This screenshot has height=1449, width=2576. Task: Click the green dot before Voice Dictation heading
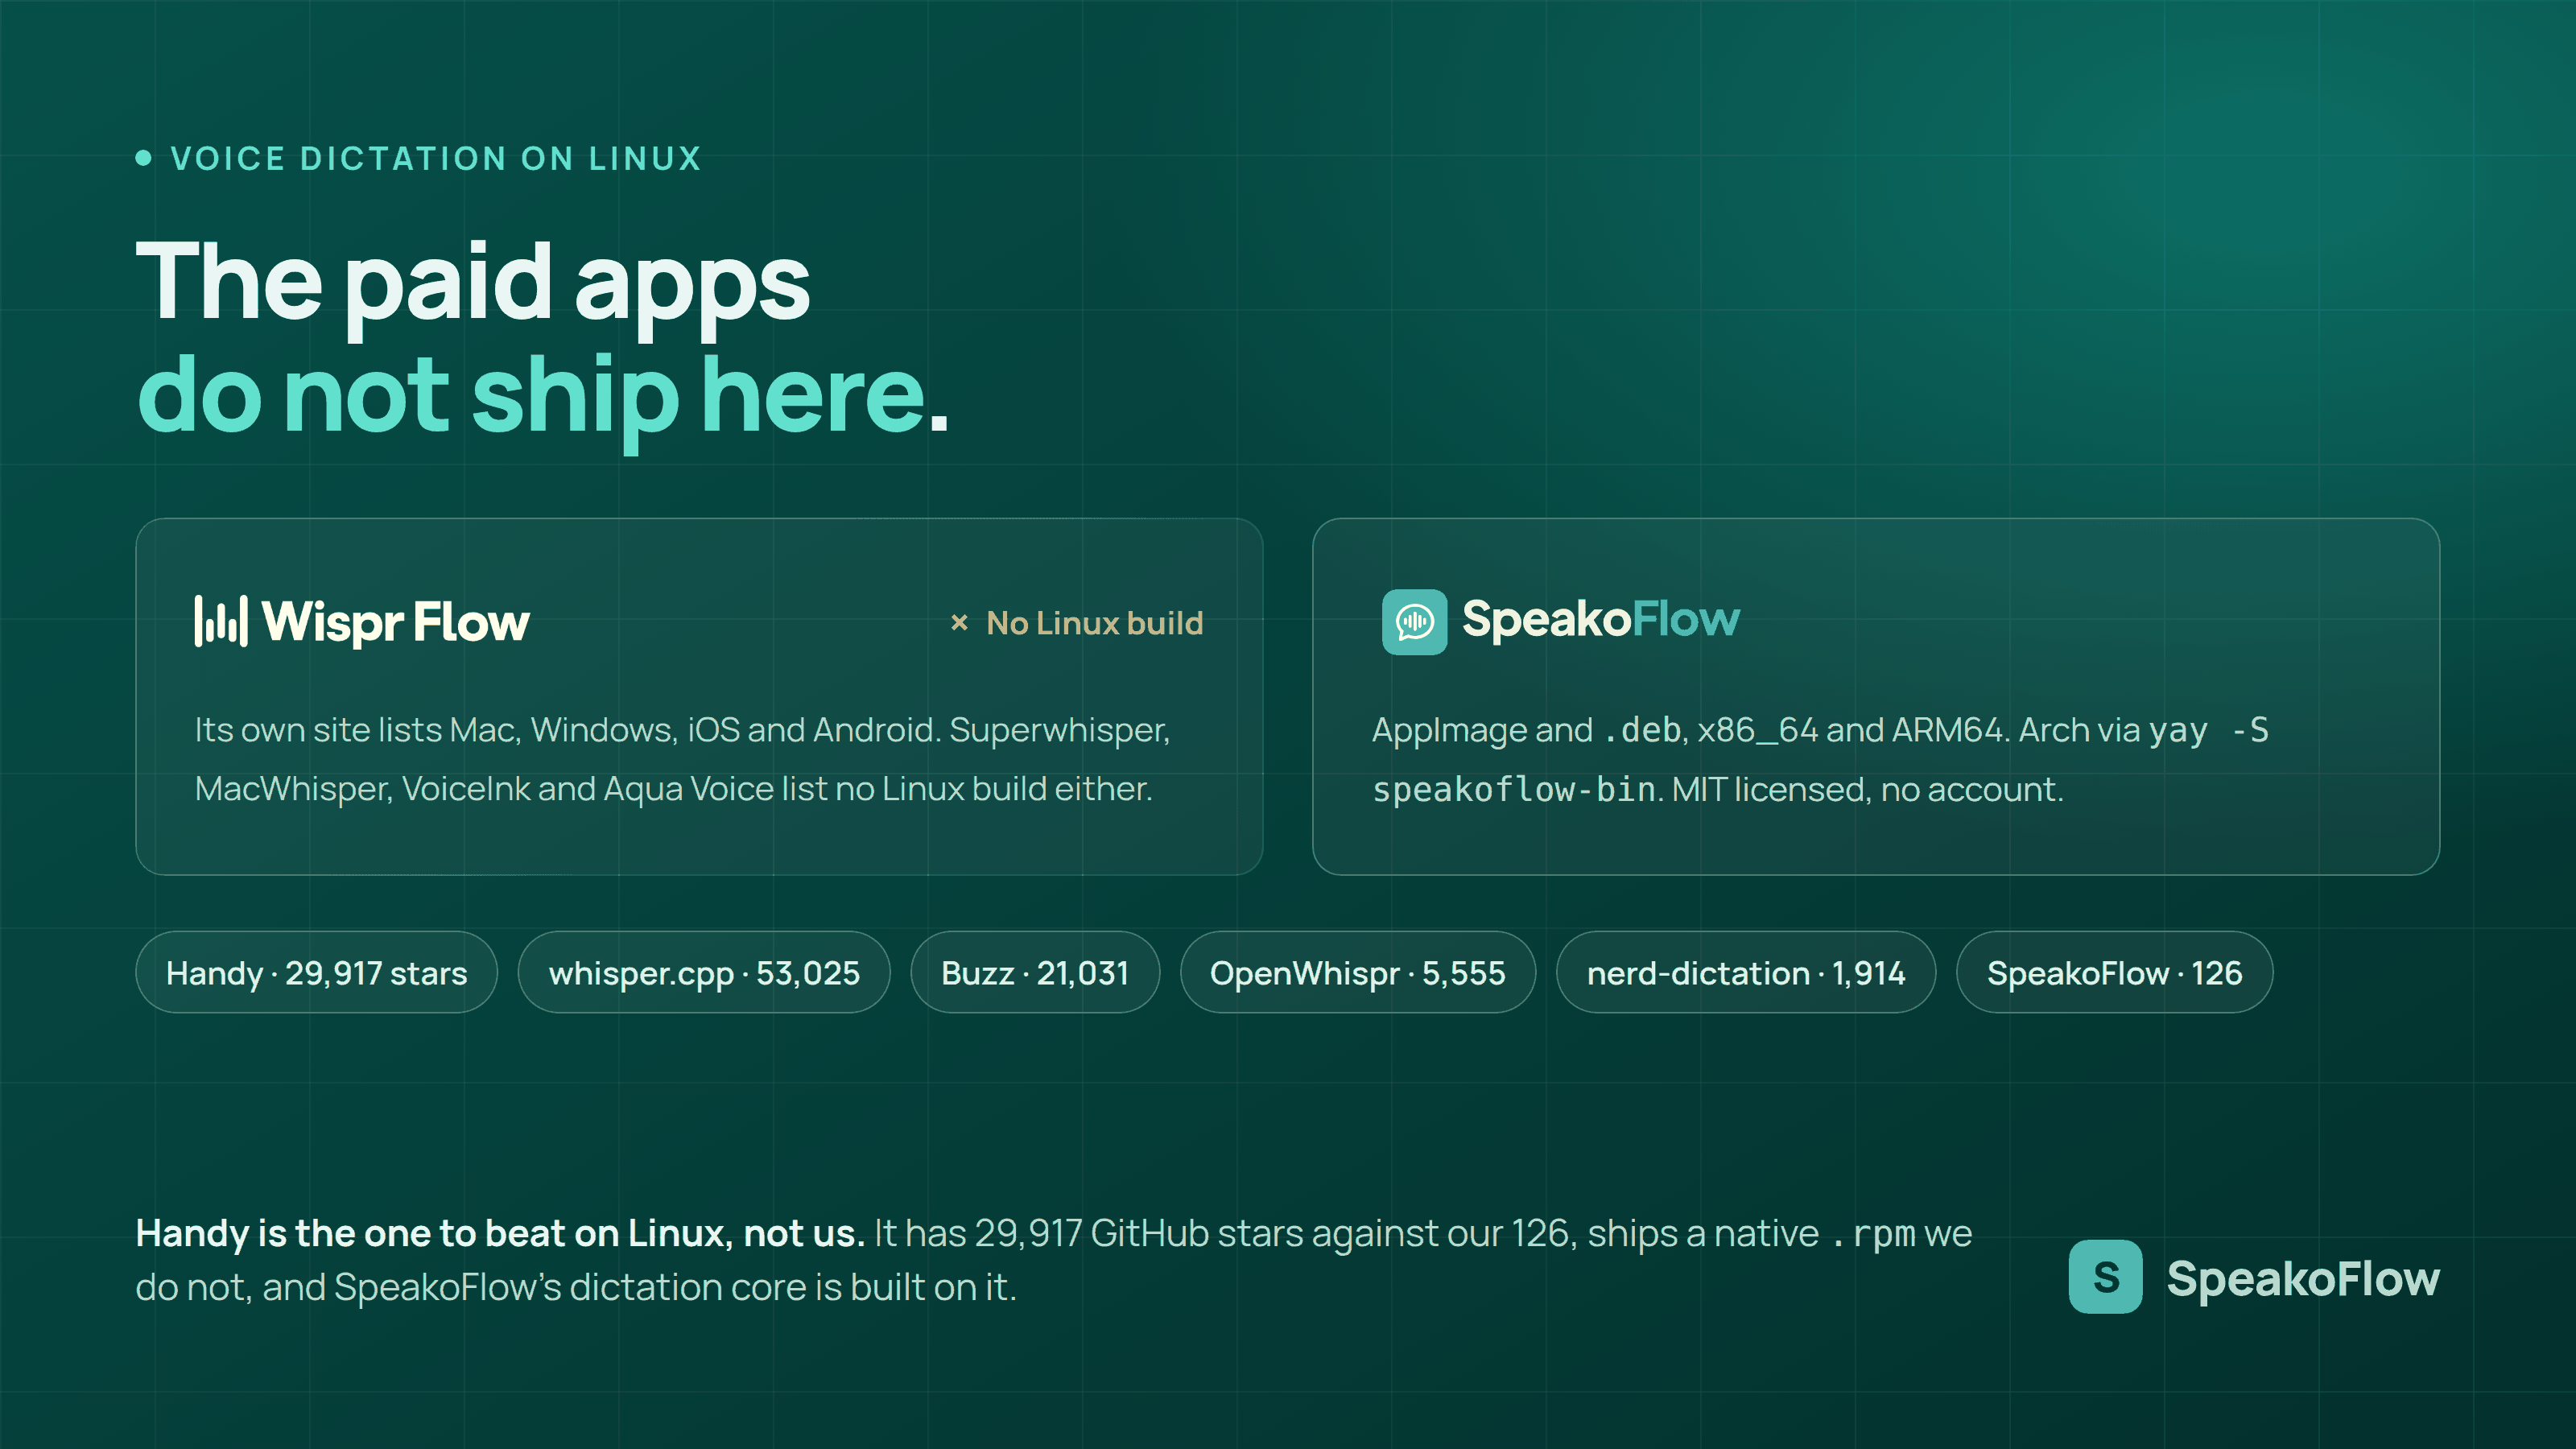(143, 158)
